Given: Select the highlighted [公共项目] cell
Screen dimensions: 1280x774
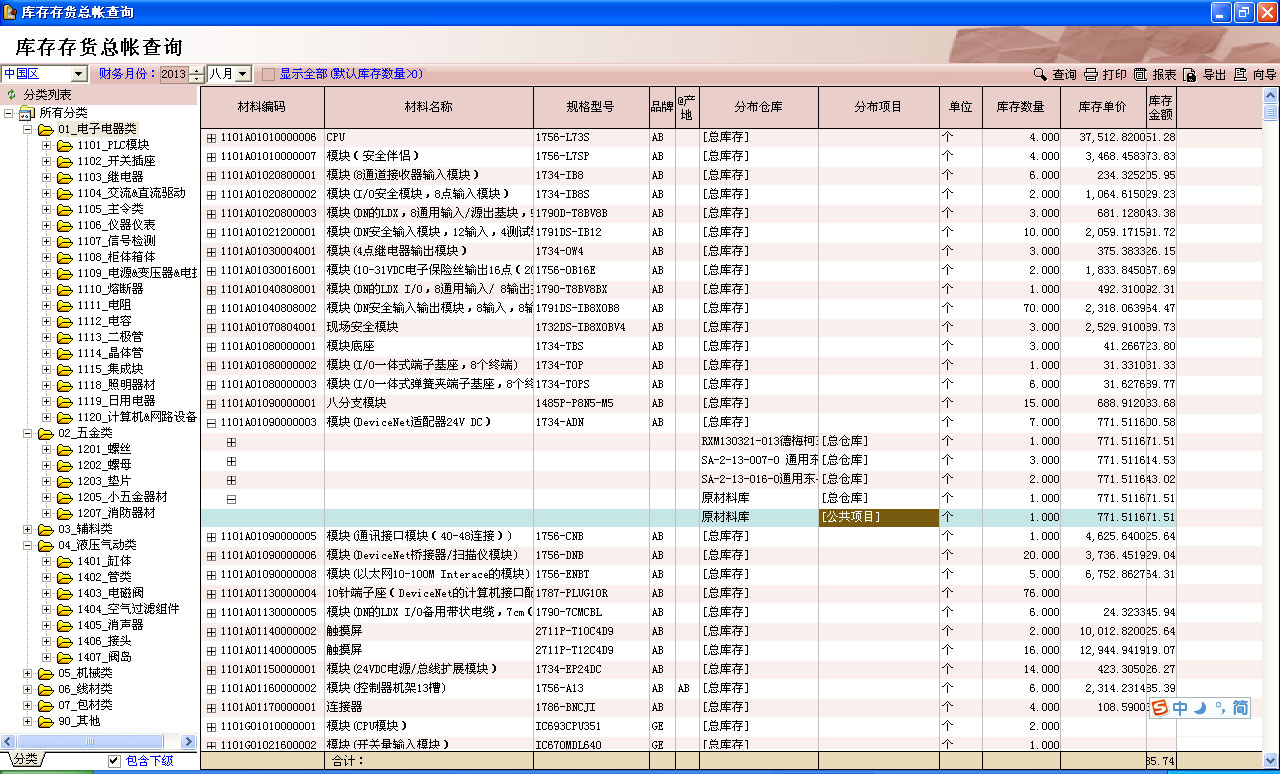Looking at the screenshot, I should pyautogui.click(x=878, y=517).
